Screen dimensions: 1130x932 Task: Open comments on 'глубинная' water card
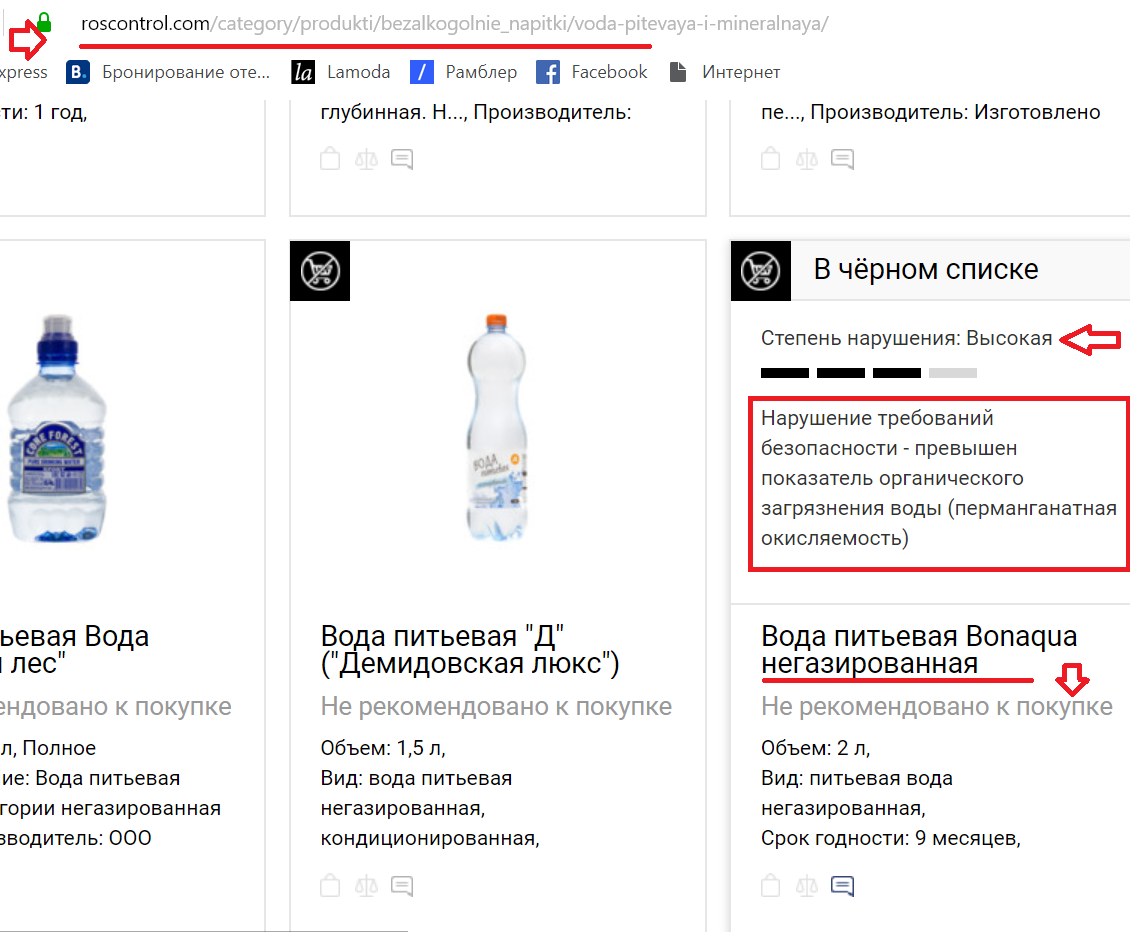[402, 159]
